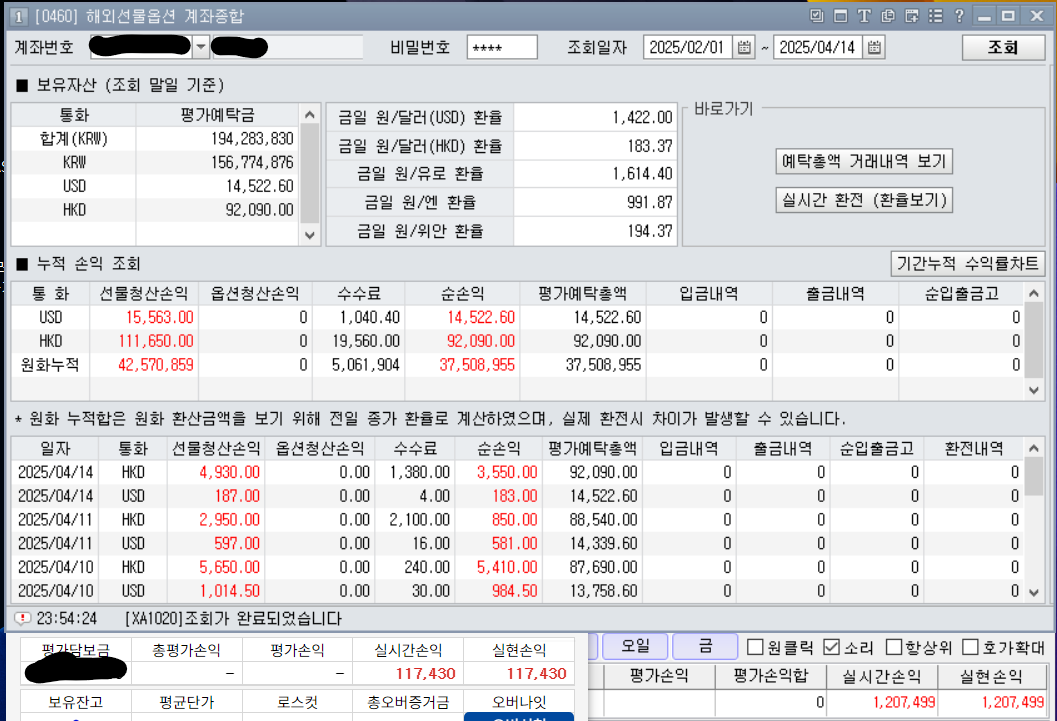Select HKD balance 92,090.00 in 보유자산
Image resolution: width=1057 pixels, height=721 pixels.
[260, 210]
